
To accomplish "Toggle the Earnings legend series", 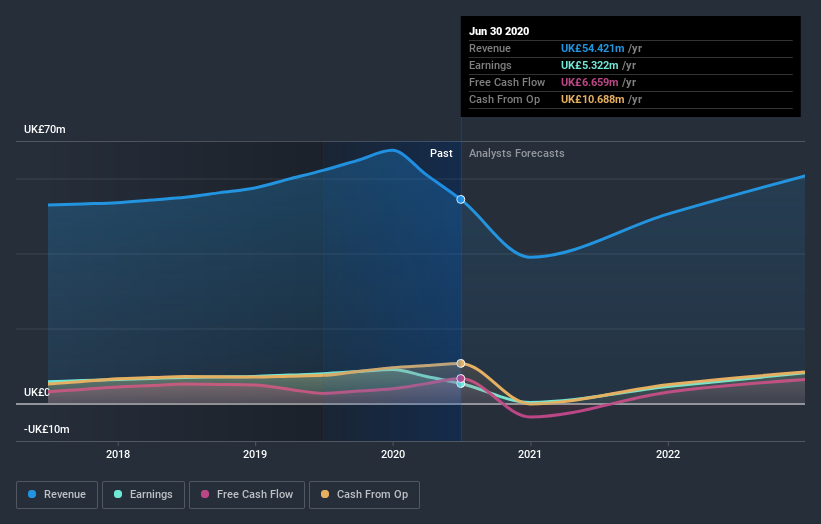I will click(x=143, y=495).
